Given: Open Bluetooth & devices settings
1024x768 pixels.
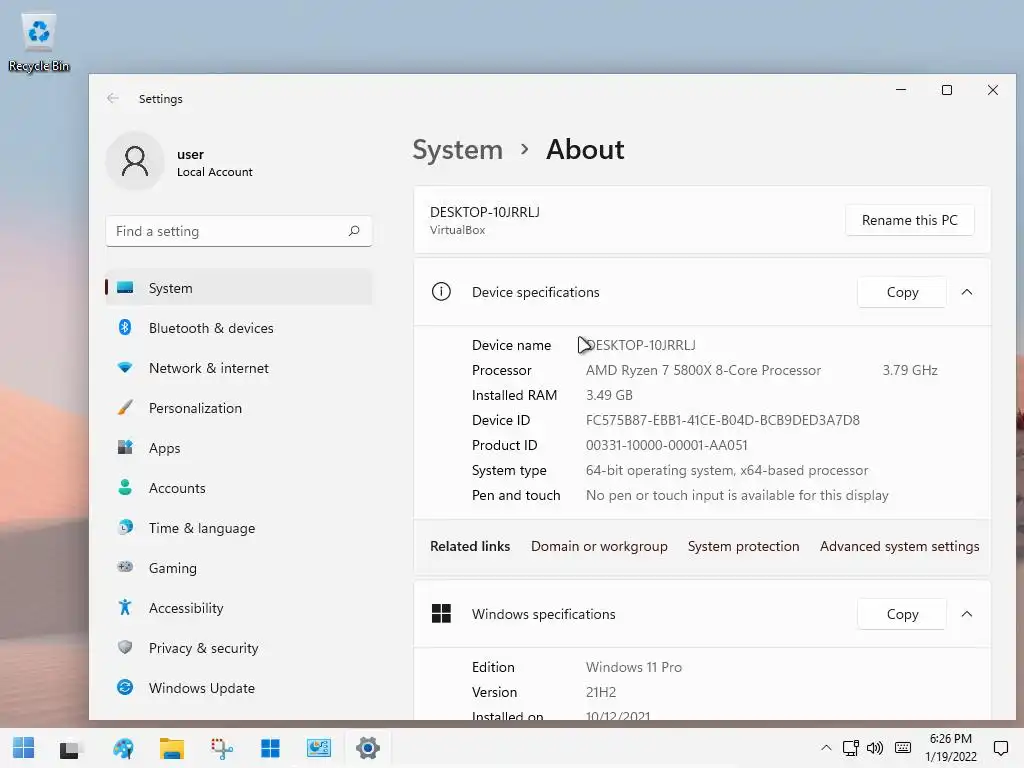Looking at the screenshot, I should tap(239, 328).
